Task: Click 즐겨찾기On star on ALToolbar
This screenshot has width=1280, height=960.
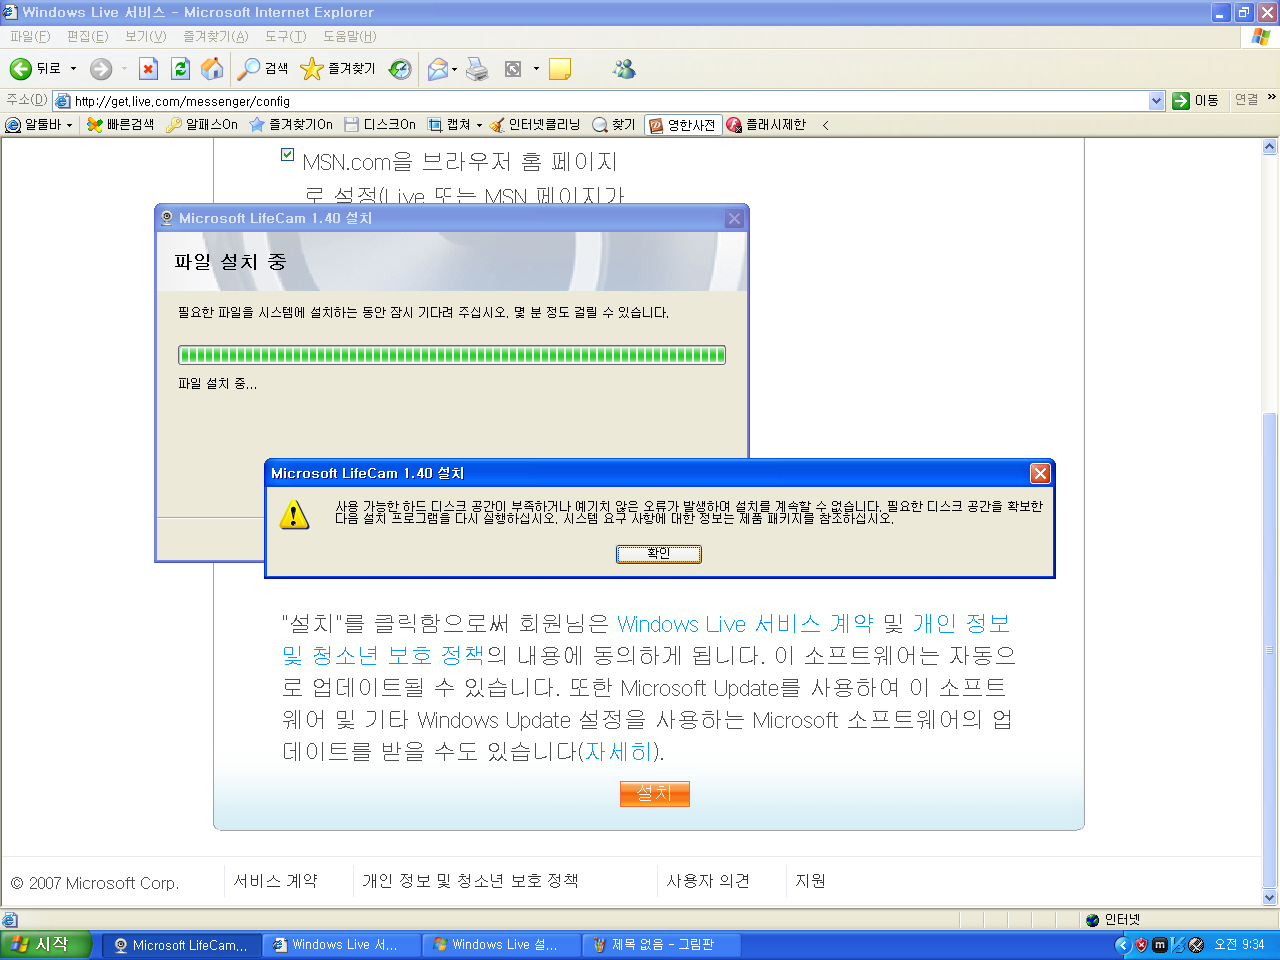Action: click(290, 124)
